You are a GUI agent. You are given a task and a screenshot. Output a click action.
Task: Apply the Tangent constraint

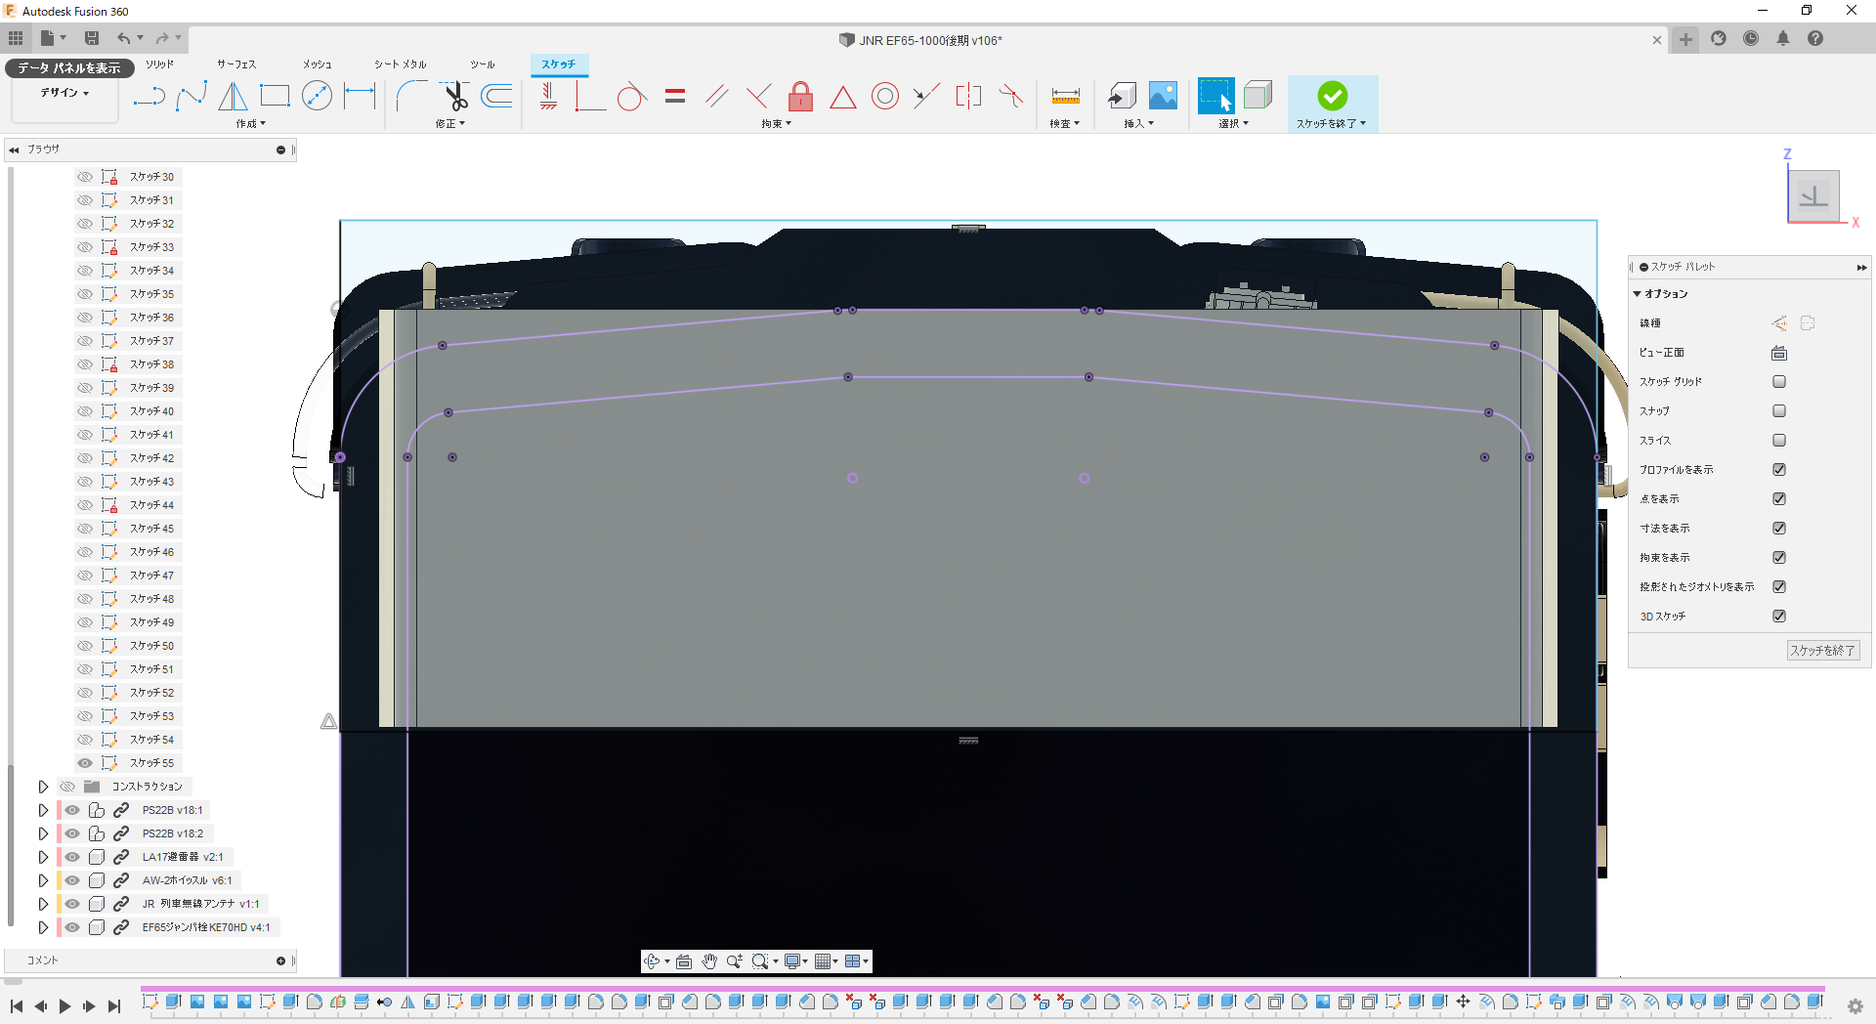631,96
